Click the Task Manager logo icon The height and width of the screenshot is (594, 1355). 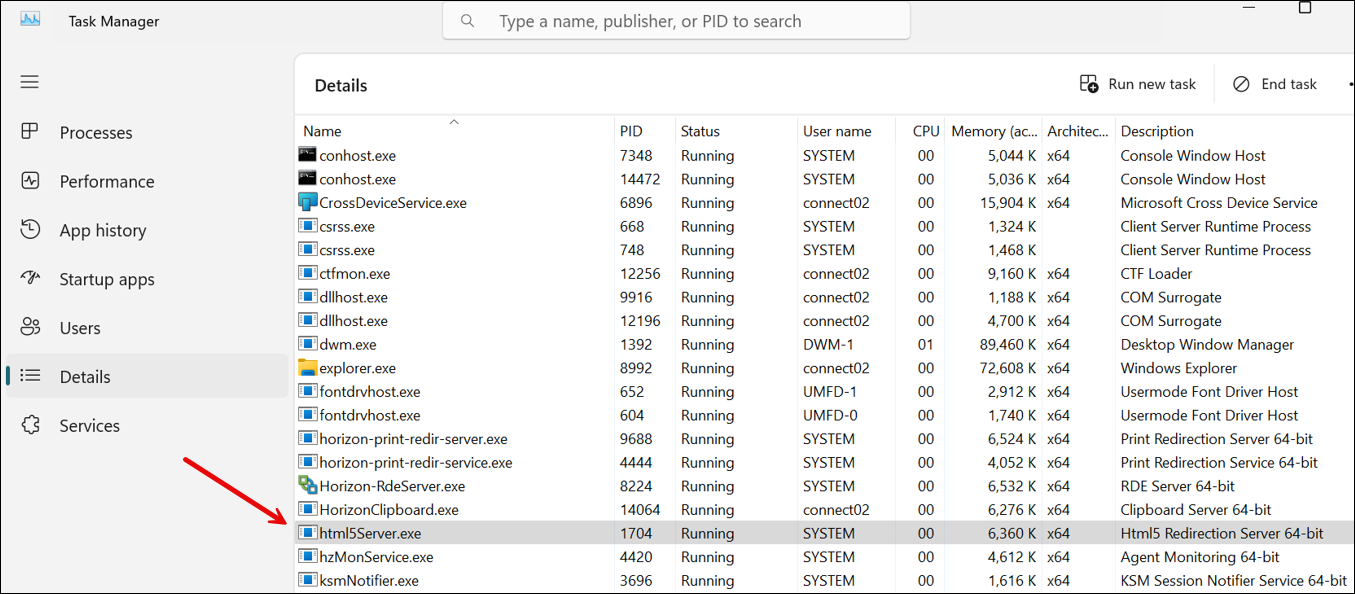[31, 18]
